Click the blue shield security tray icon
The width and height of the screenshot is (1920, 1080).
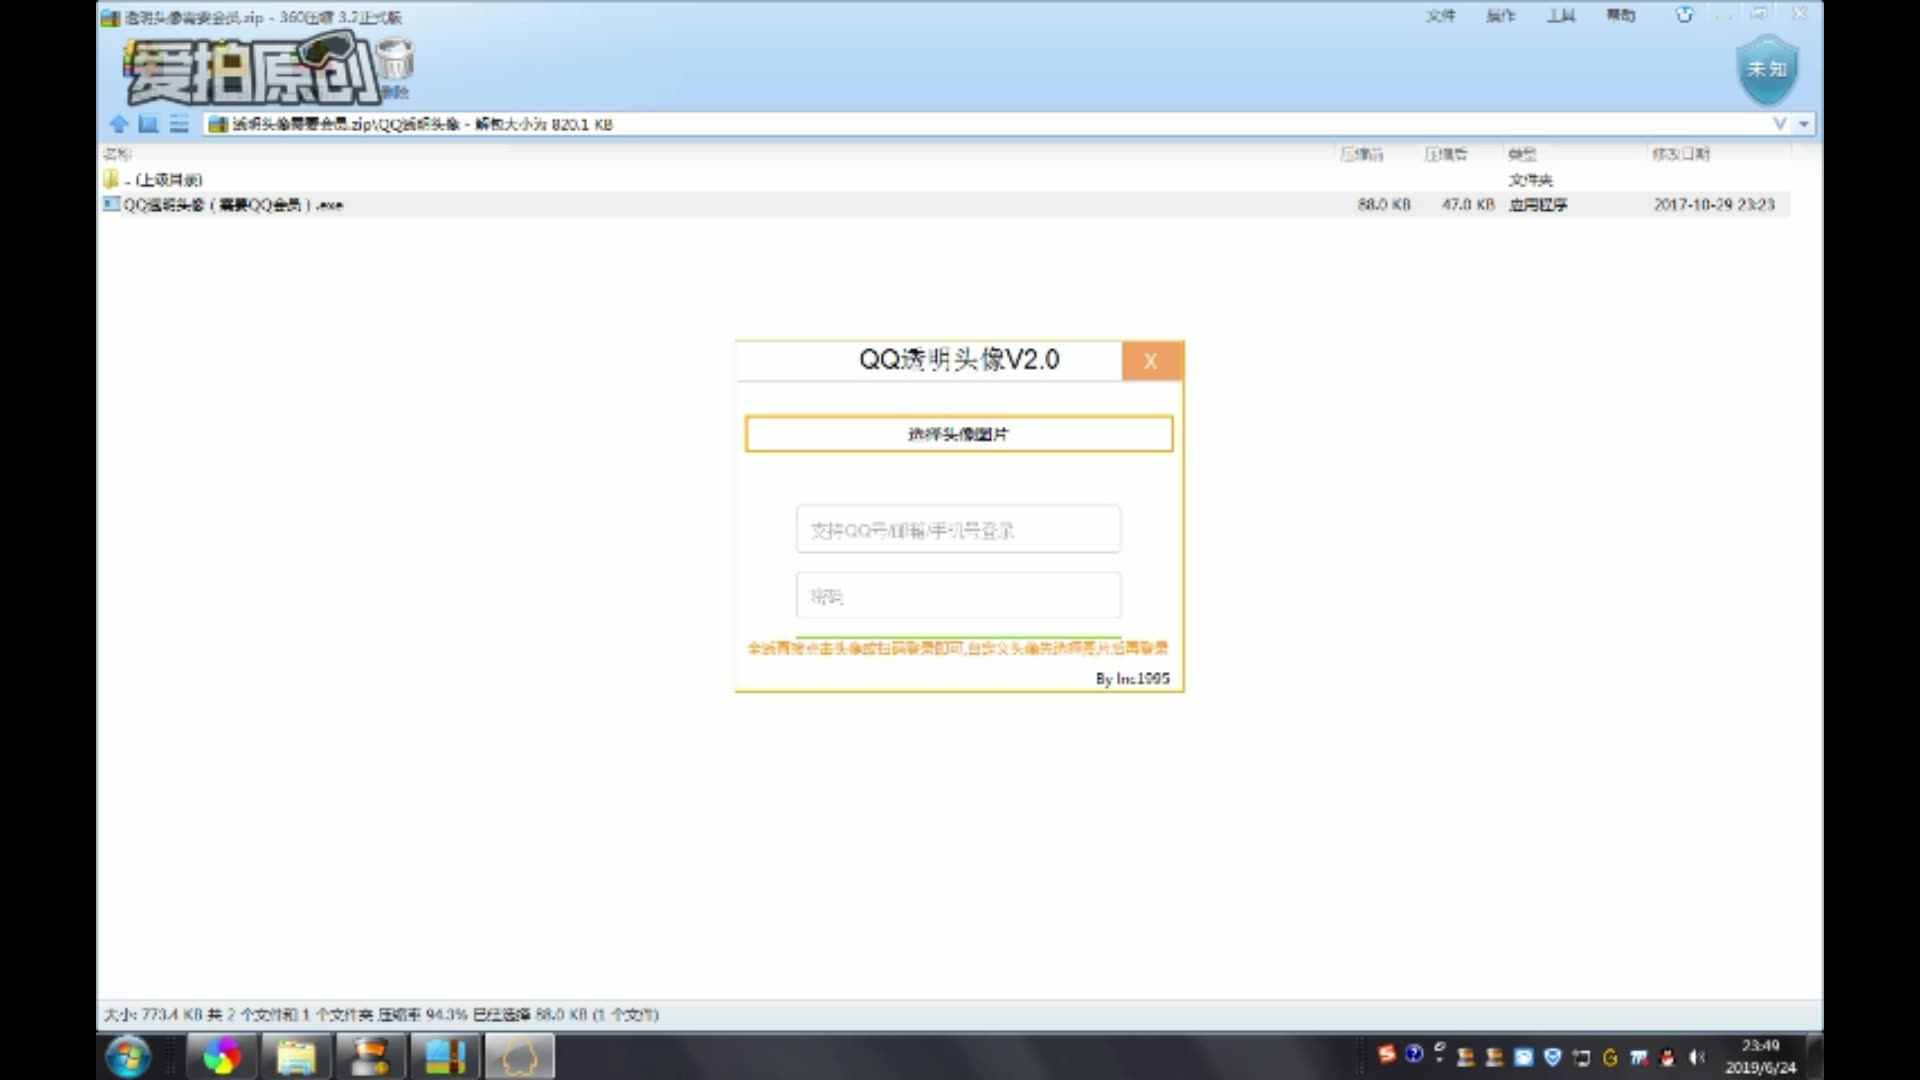1552,1057
